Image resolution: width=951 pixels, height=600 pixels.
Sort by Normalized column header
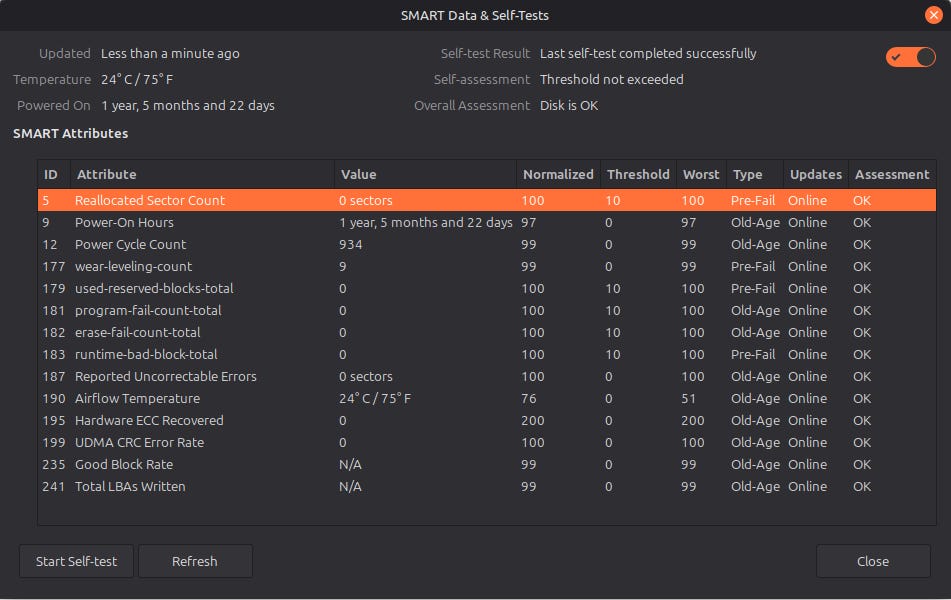click(557, 174)
